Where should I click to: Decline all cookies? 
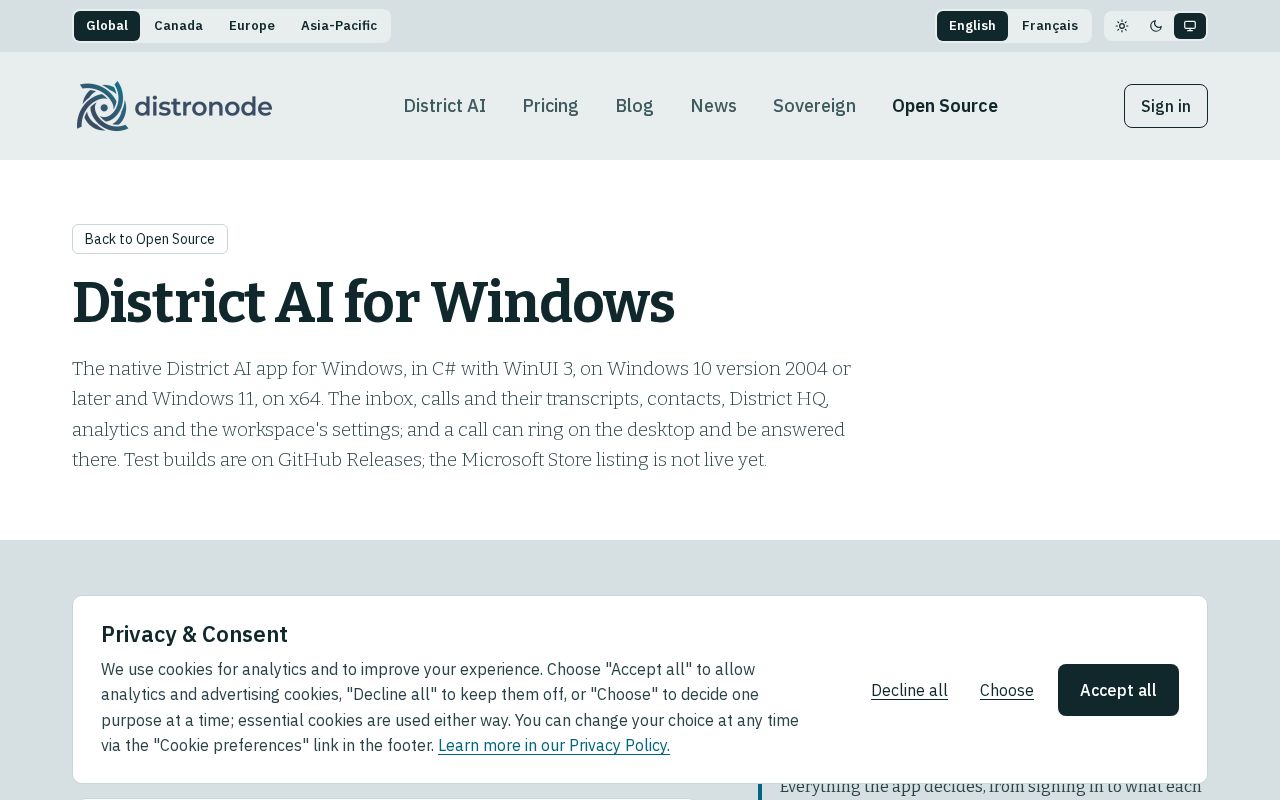pyautogui.click(x=909, y=690)
